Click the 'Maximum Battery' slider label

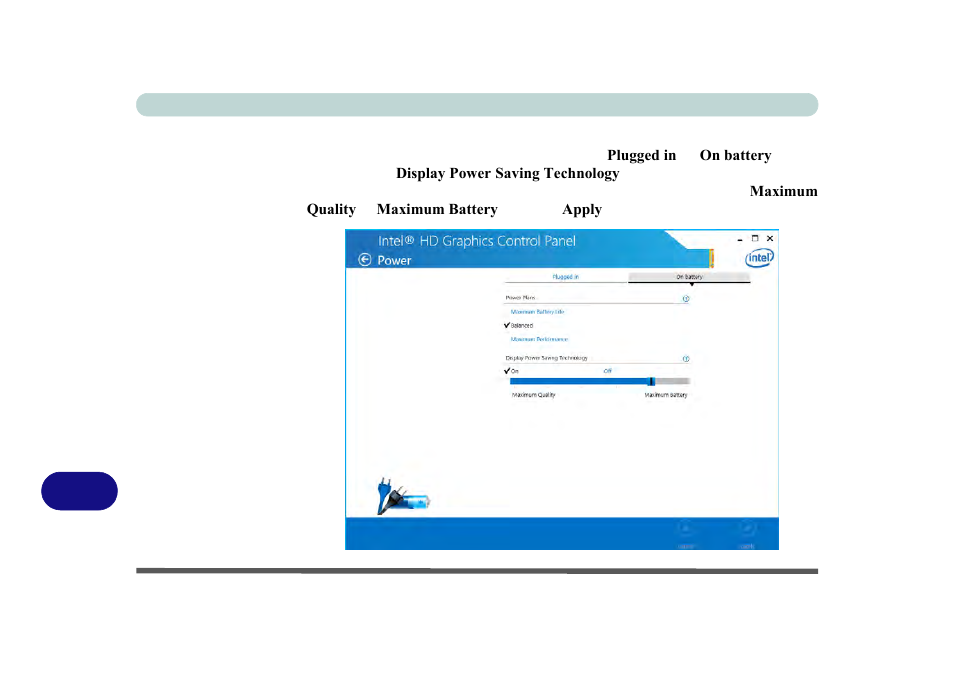click(x=666, y=395)
